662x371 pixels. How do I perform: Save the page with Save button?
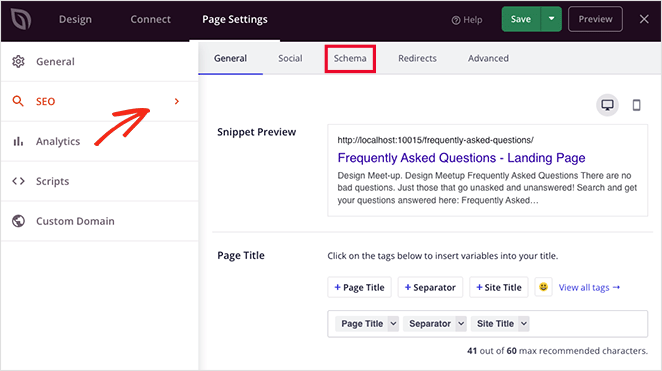521,19
